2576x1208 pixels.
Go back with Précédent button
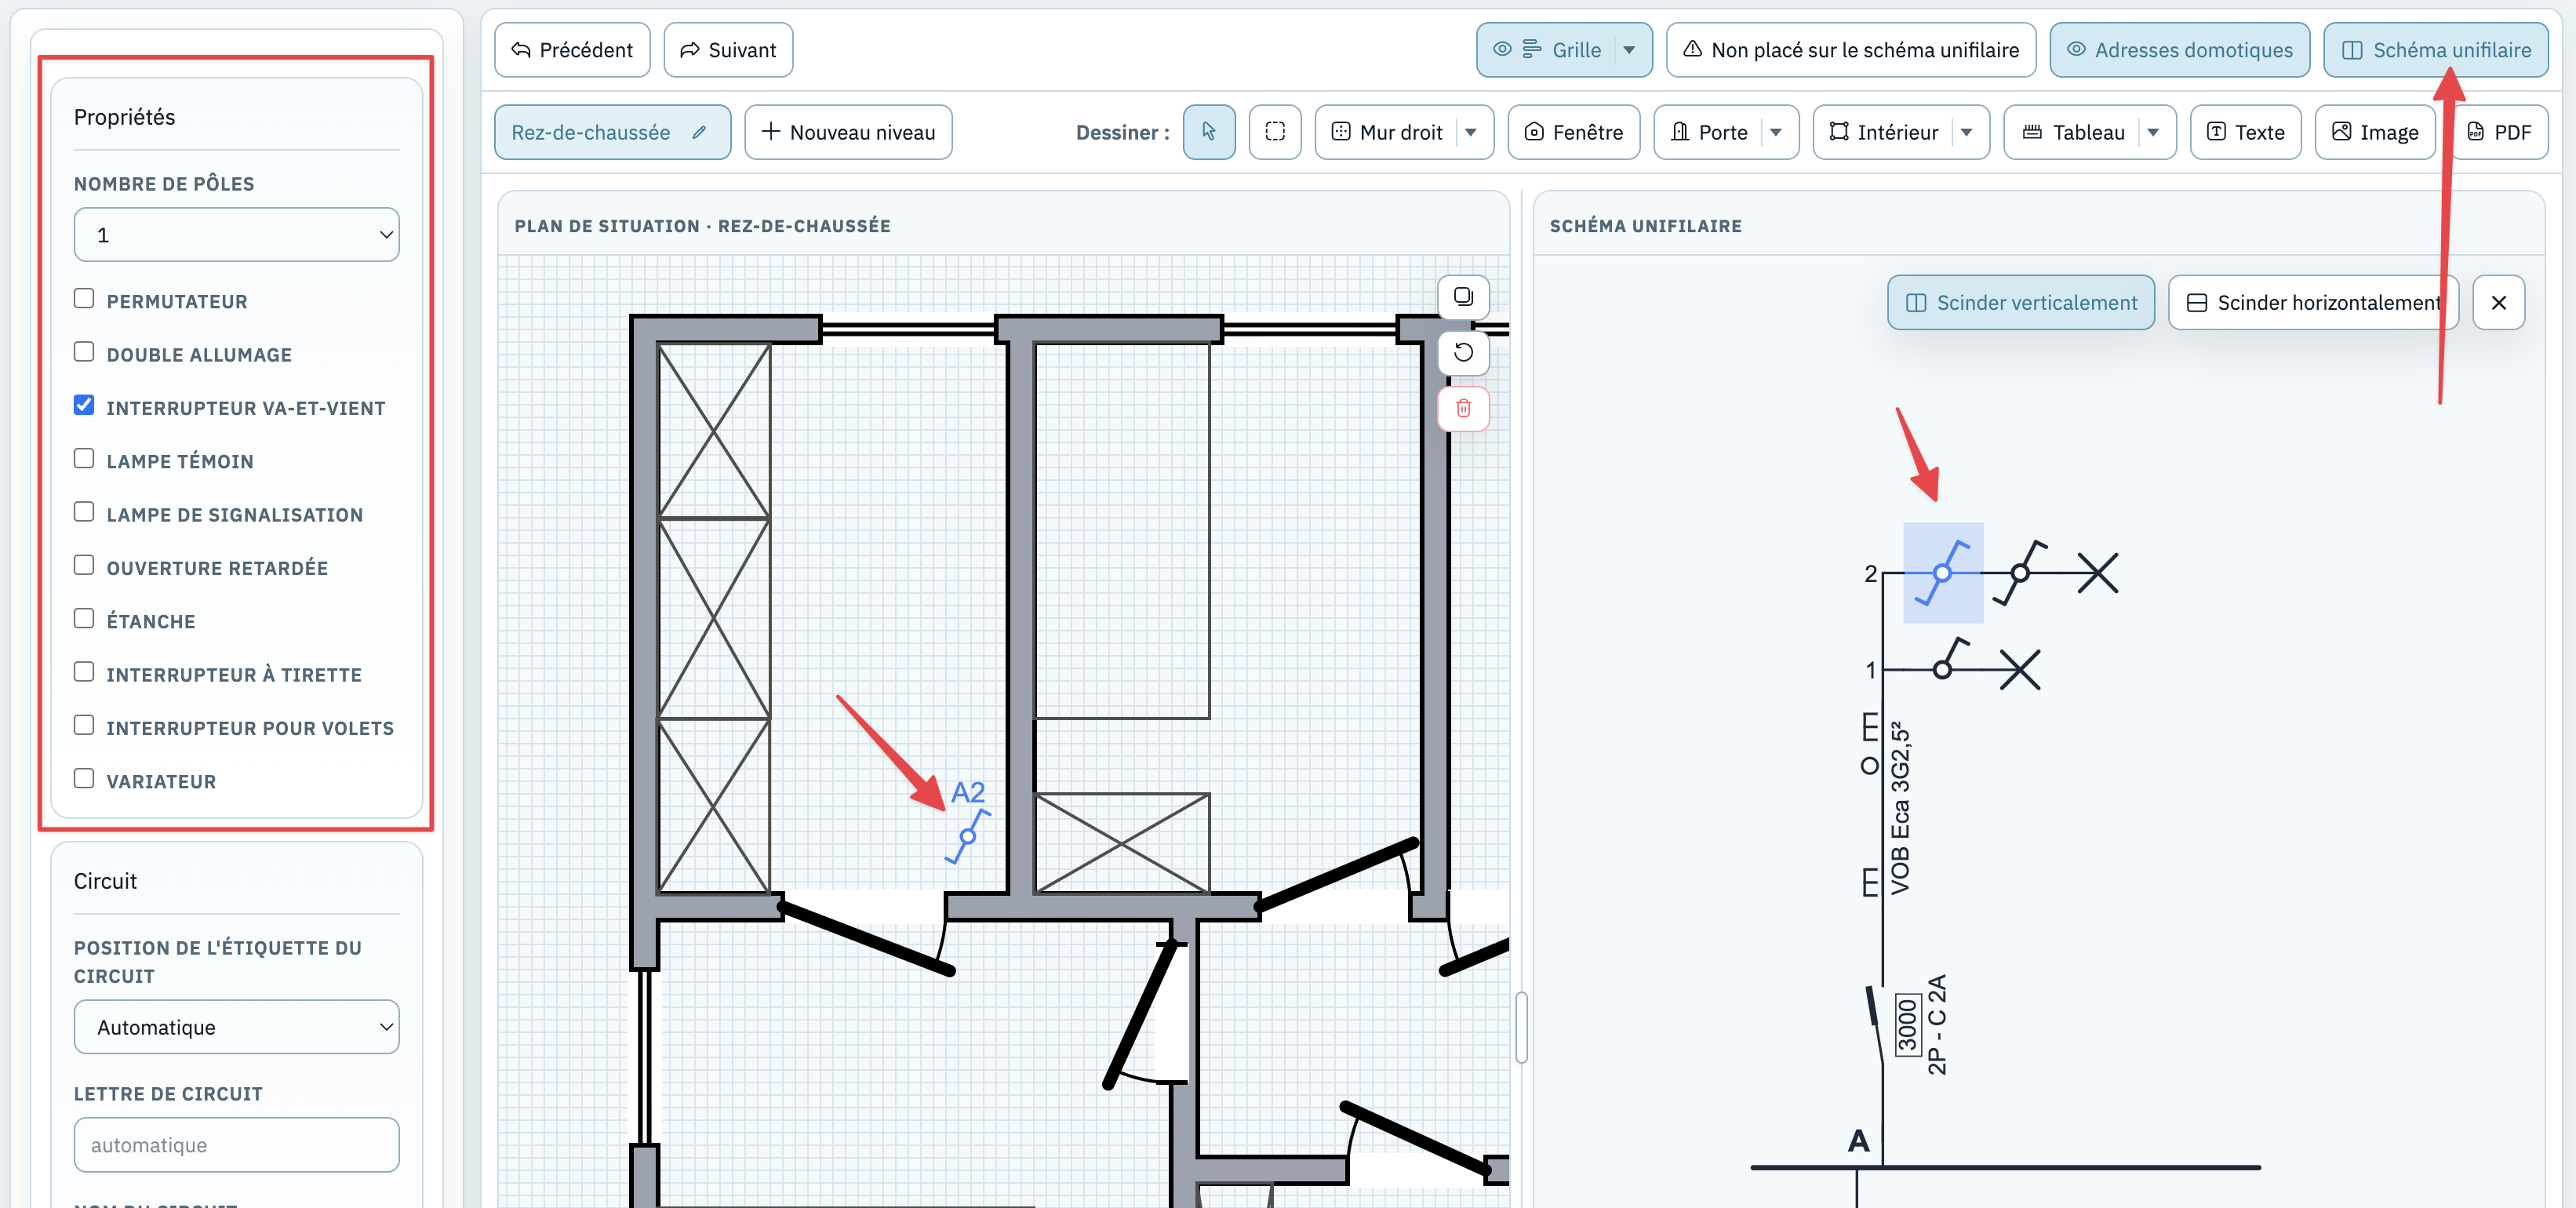pos(572,50)
